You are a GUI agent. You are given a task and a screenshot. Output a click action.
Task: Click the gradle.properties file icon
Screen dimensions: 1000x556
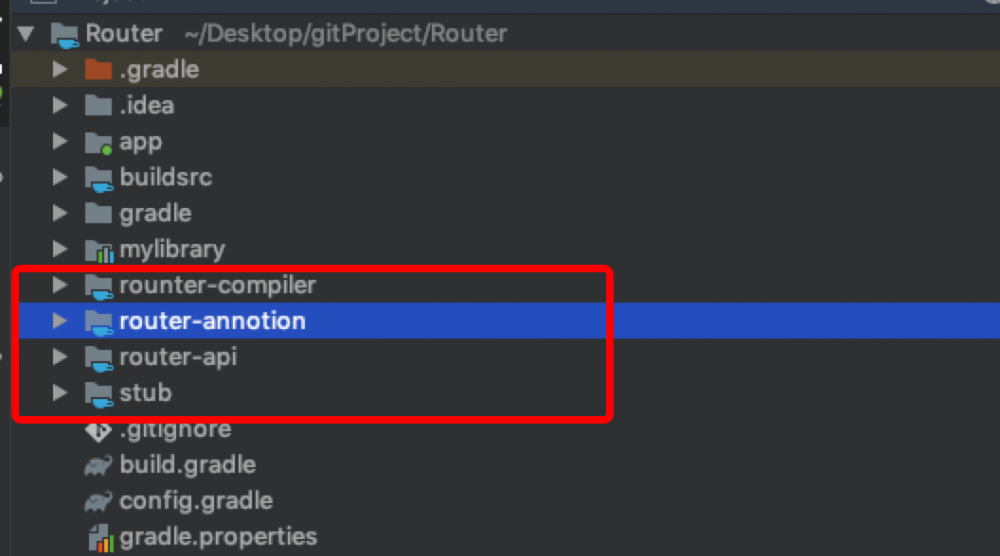tap(98, 538)
